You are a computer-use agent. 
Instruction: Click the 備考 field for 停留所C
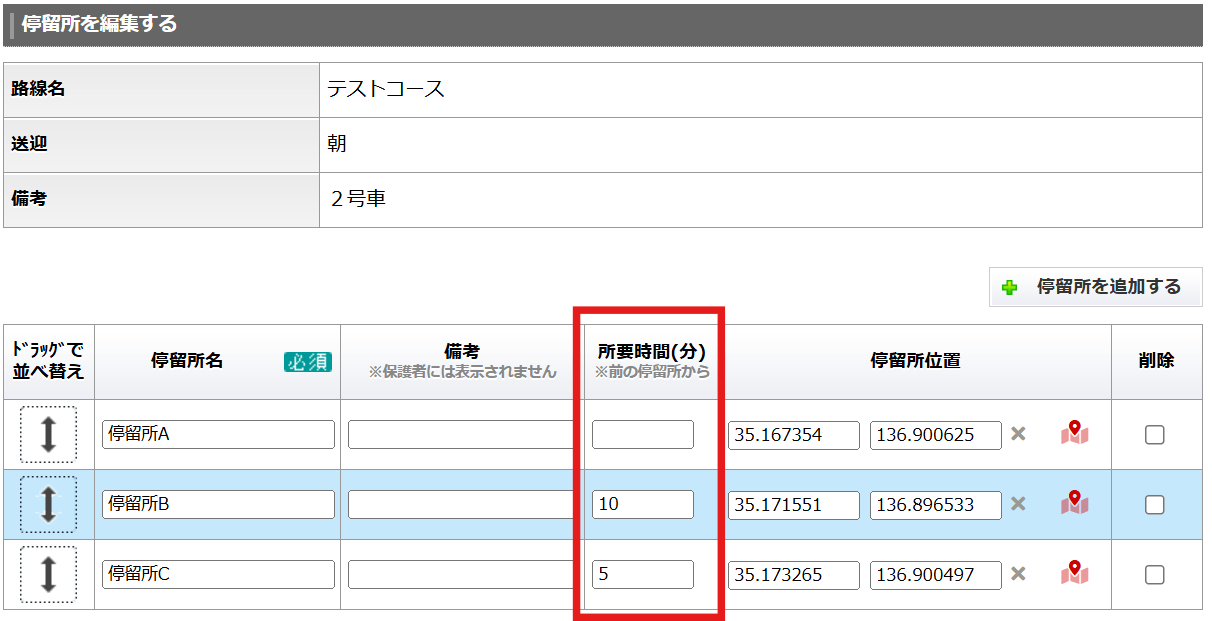point(462,575)
